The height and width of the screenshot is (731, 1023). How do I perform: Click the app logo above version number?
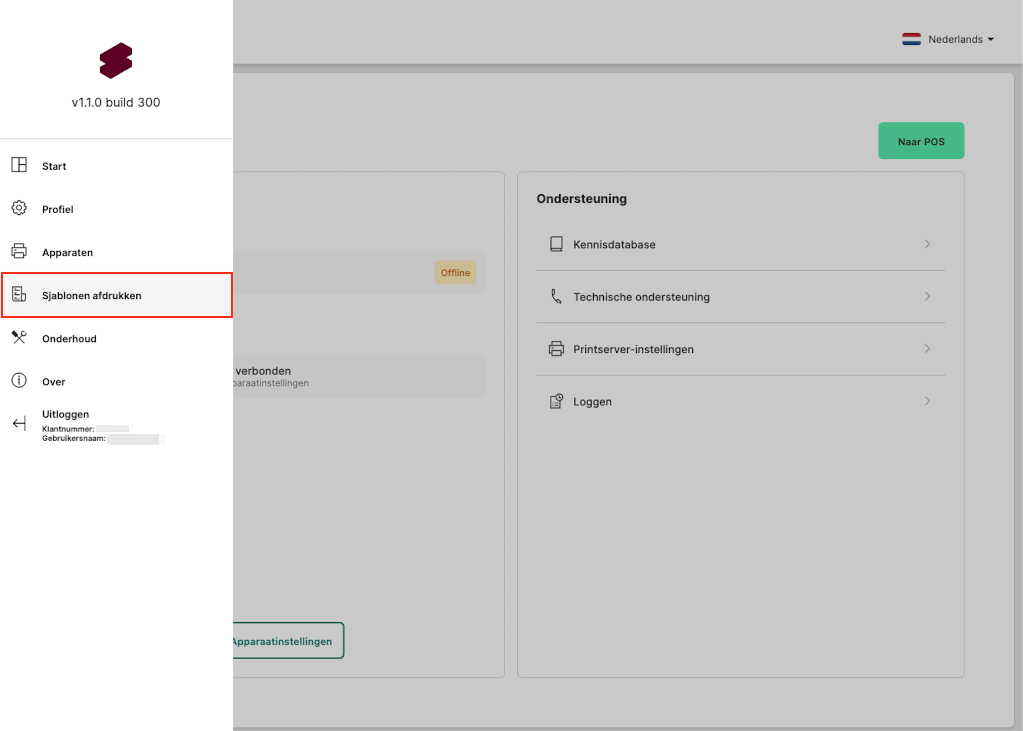coord(116,61)
